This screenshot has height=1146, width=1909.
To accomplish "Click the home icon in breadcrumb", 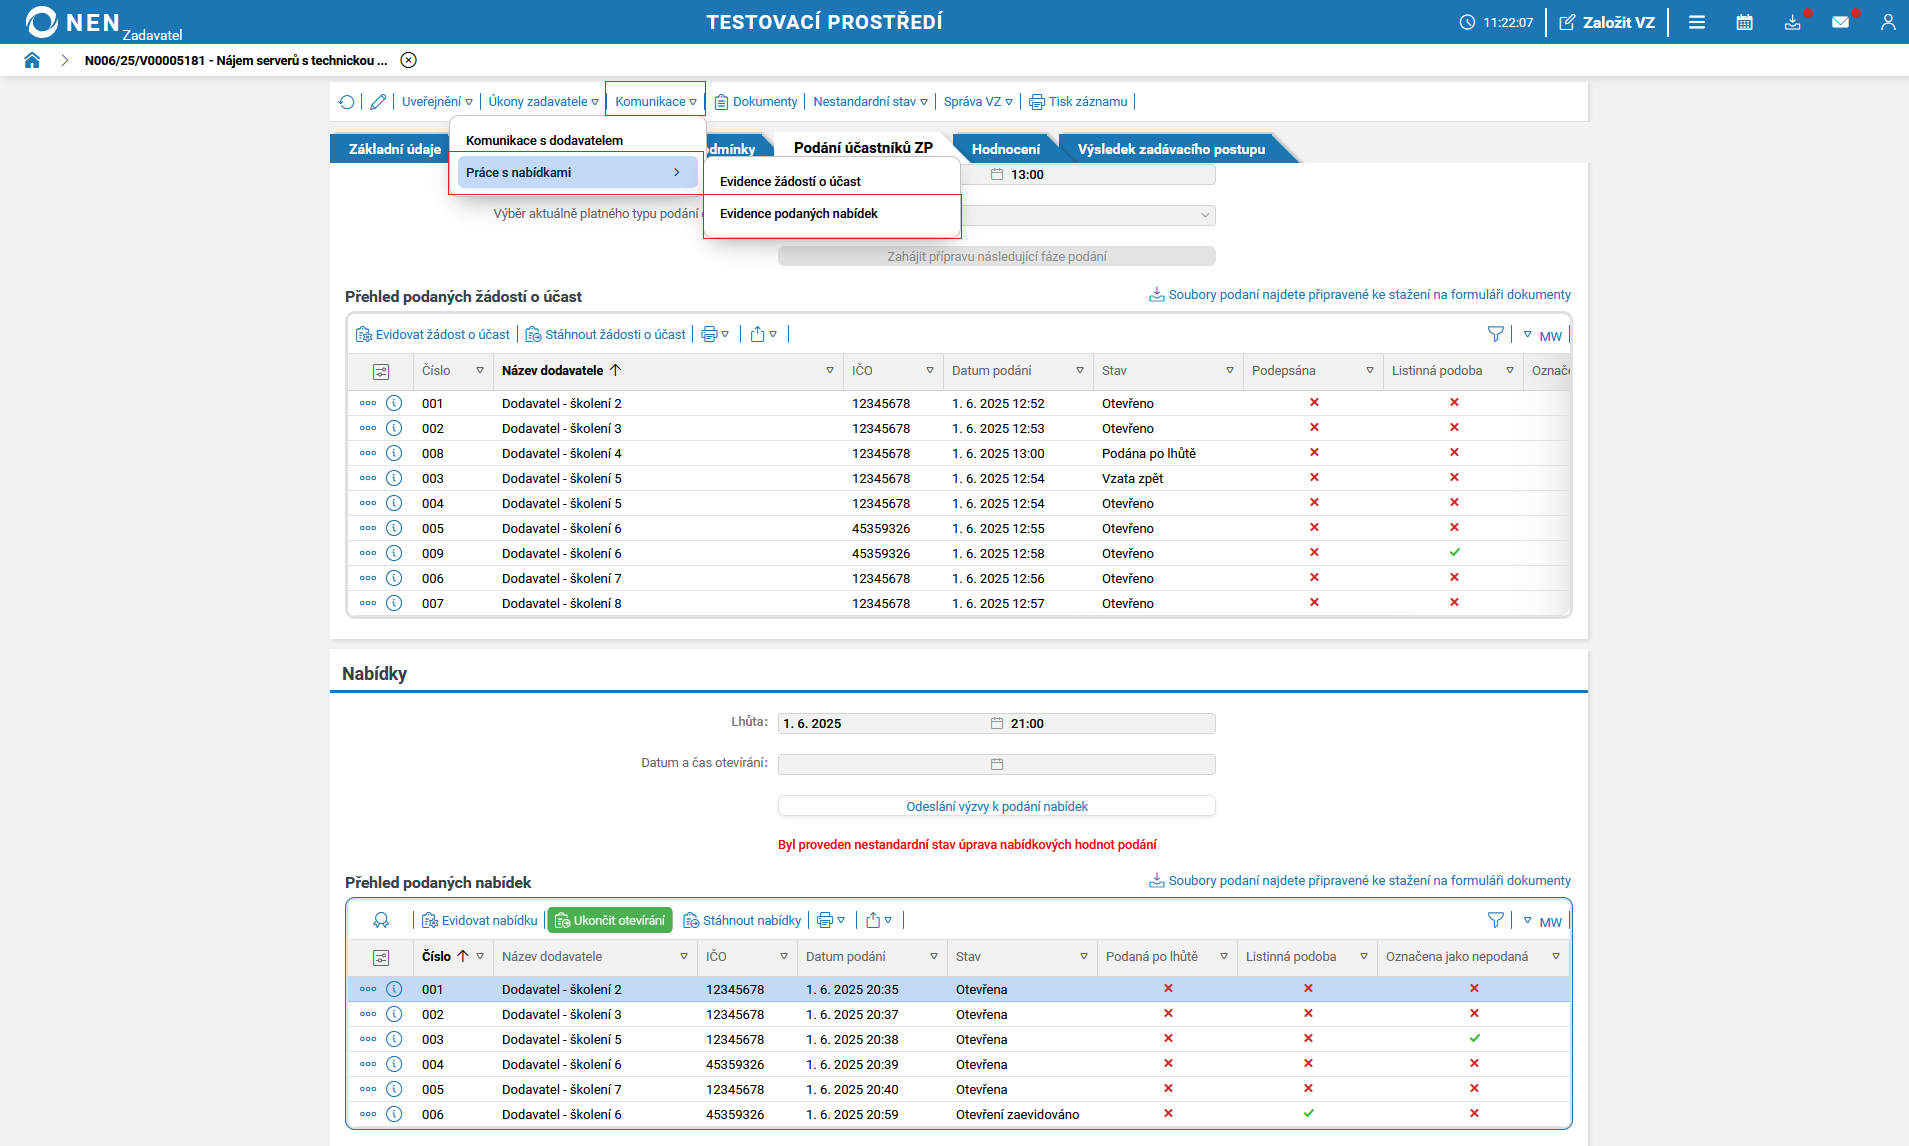I will point(32,60).
